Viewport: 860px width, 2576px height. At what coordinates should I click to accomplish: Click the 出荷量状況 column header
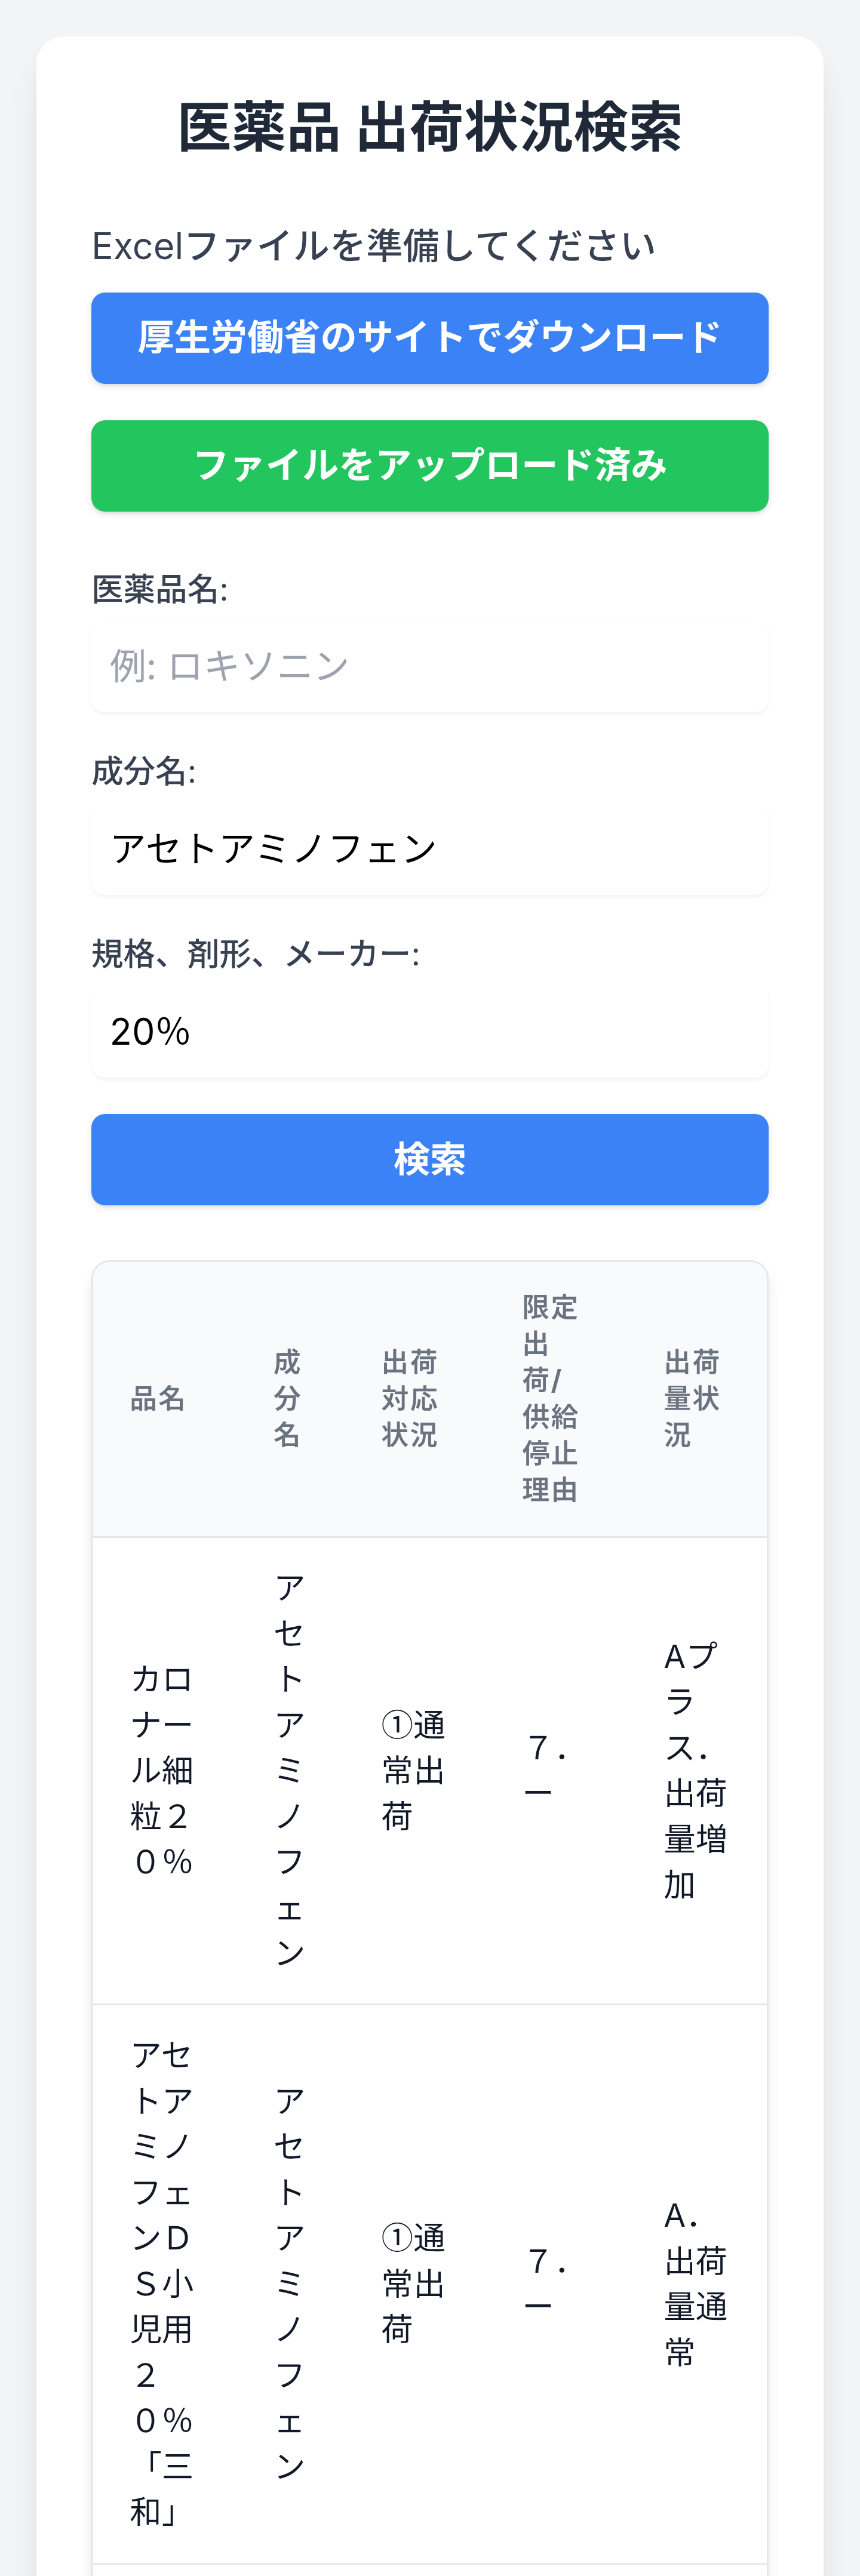pos(692,1399)
